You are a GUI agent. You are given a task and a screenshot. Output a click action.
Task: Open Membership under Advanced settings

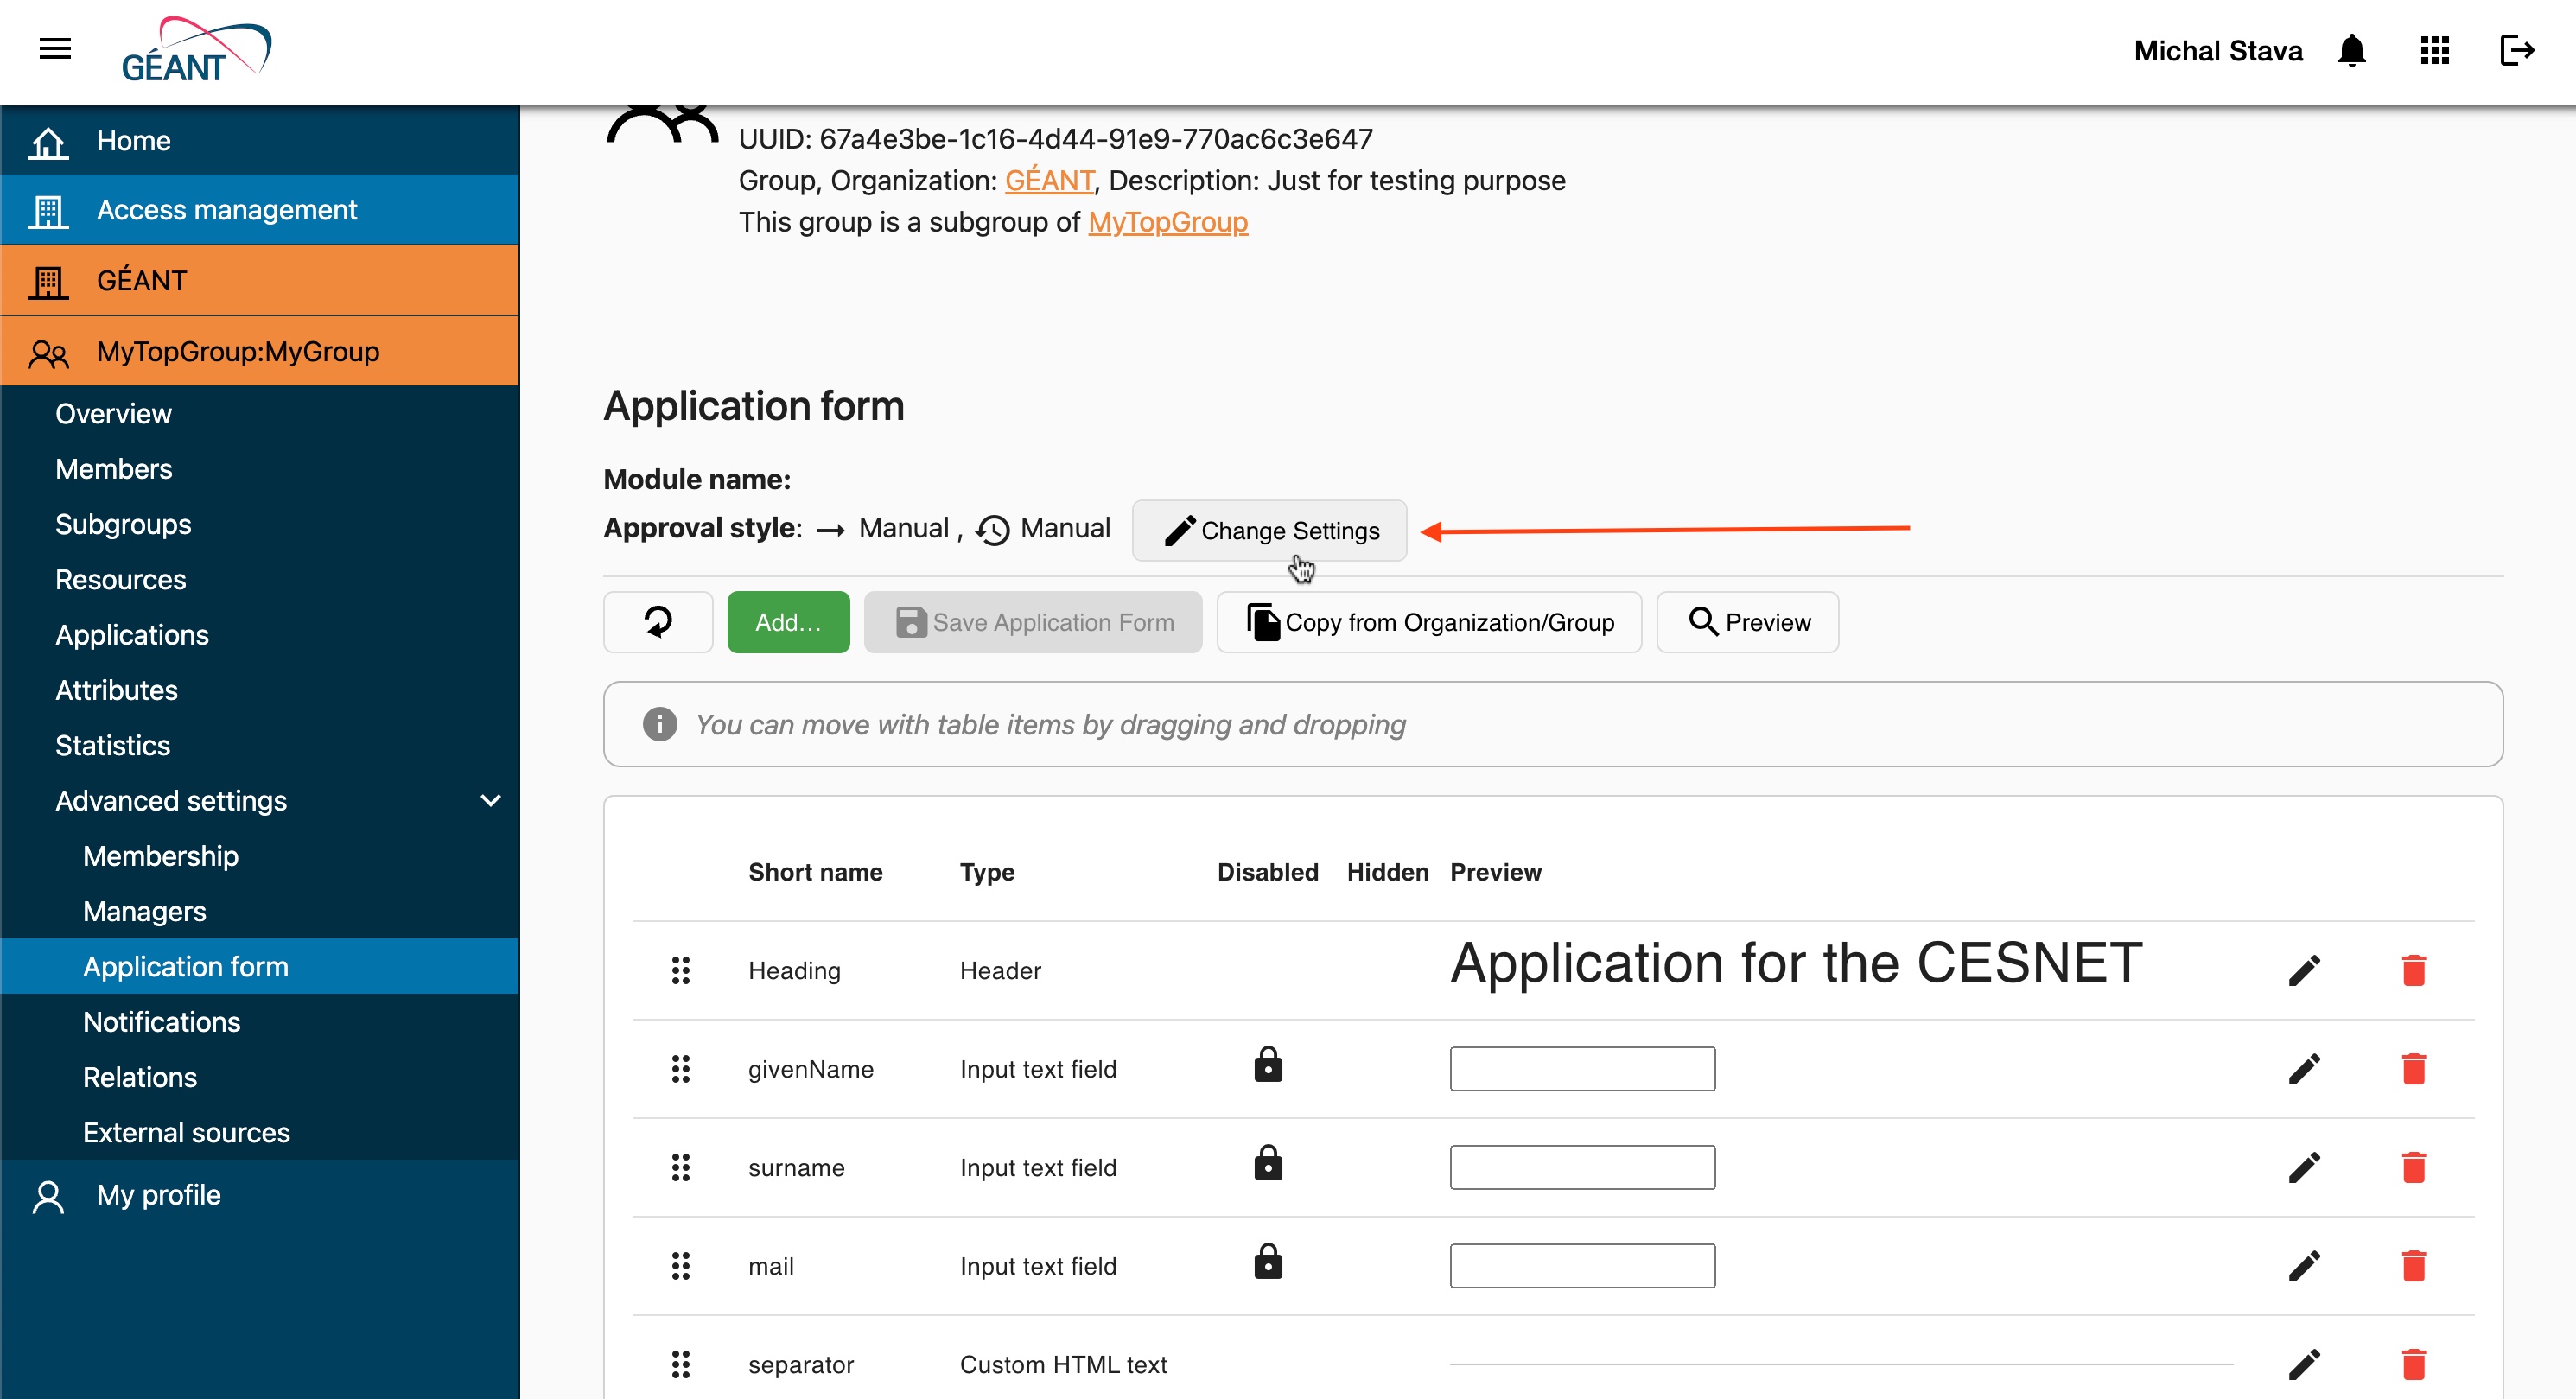(260, 856)
